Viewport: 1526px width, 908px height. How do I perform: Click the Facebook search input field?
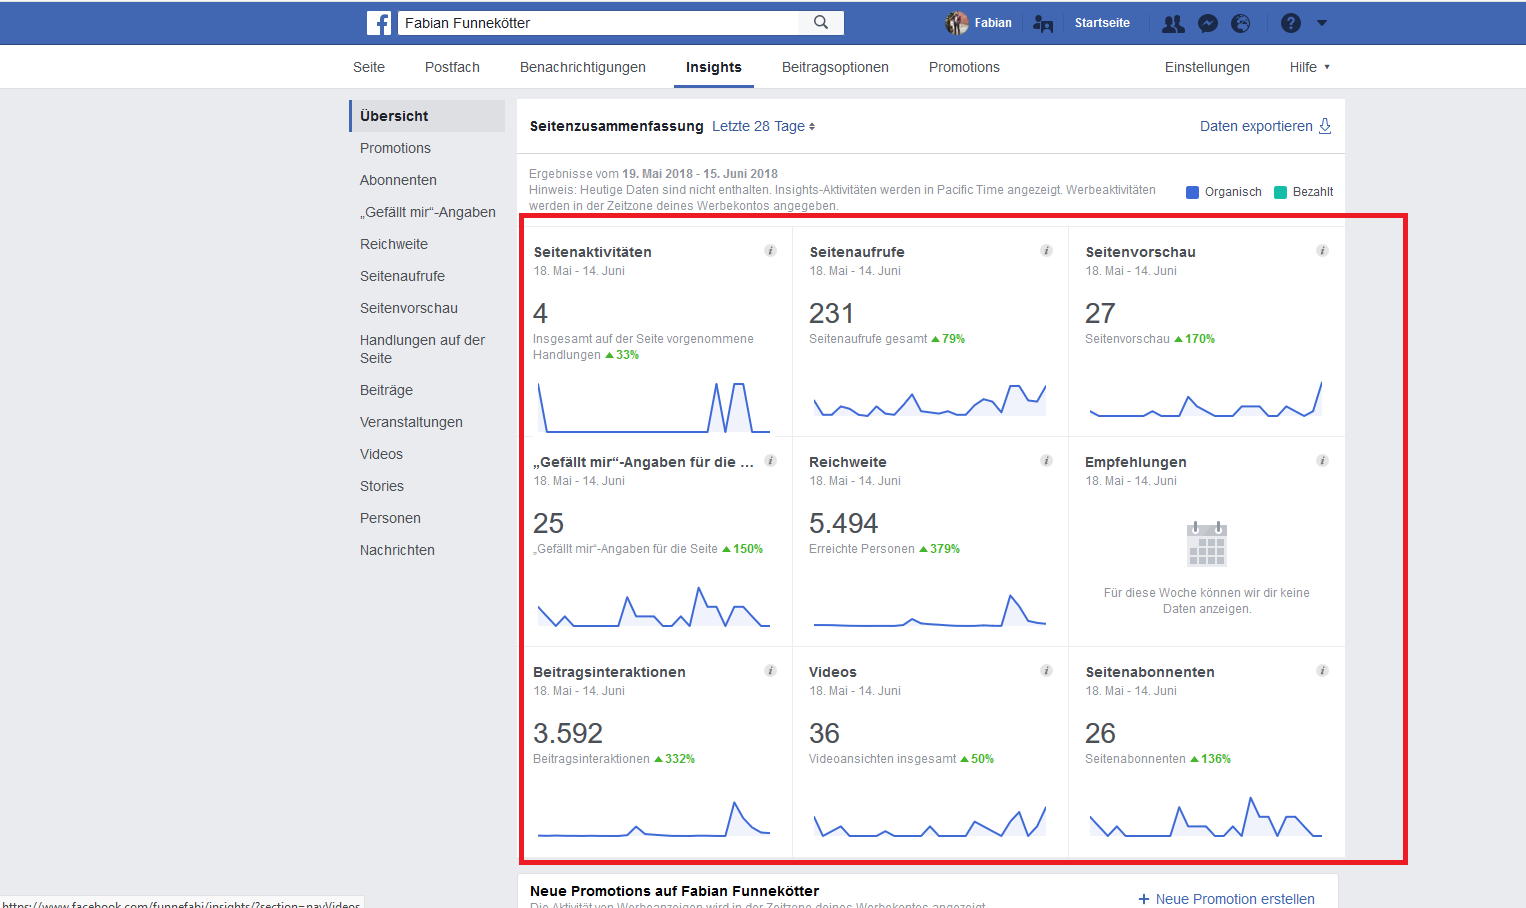click(x=599, y=22)
